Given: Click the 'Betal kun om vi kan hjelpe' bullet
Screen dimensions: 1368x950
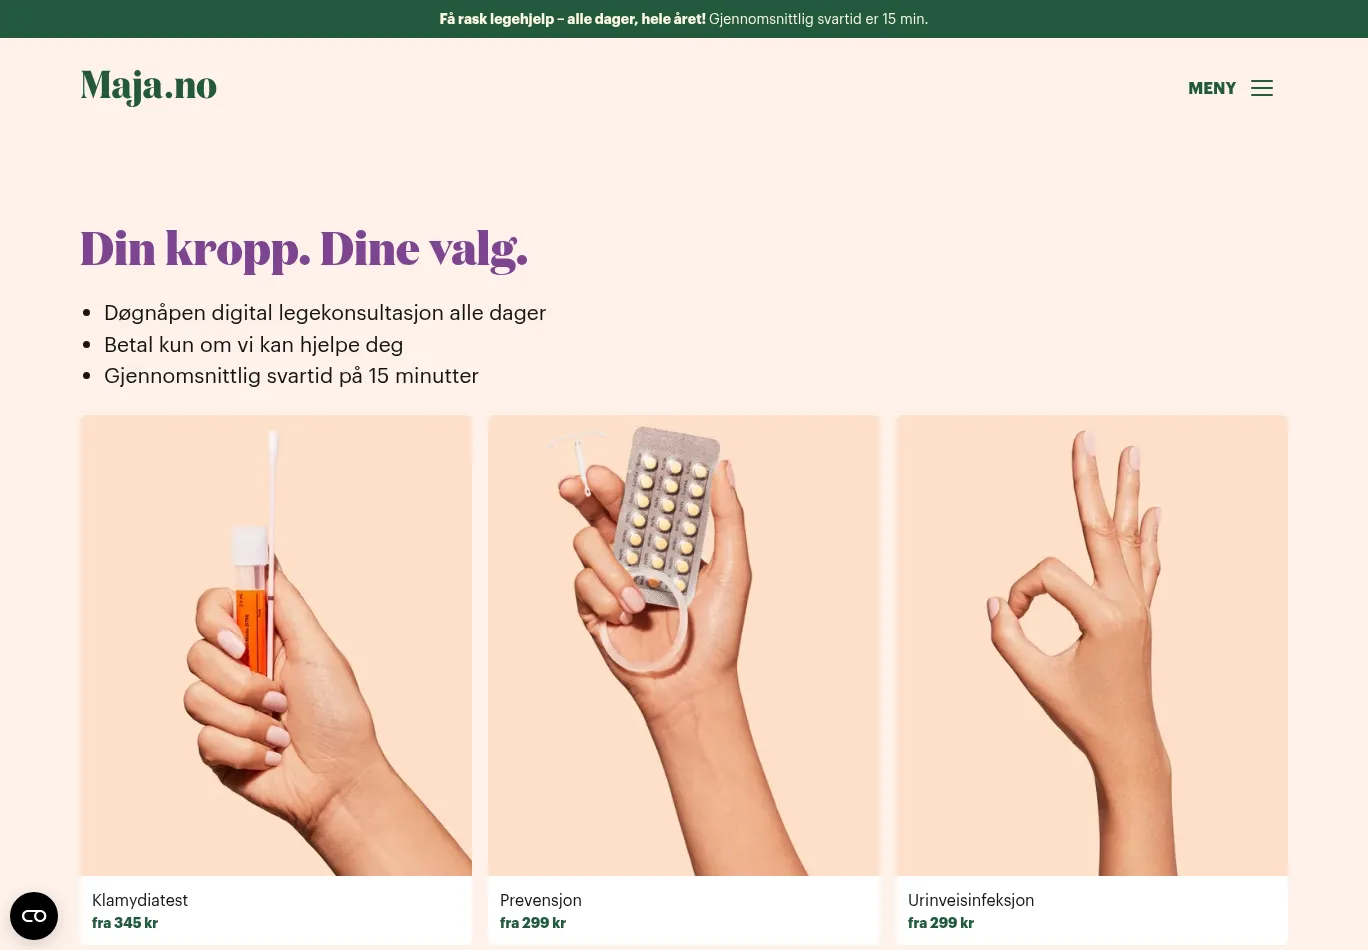Looking at the screenshot, I should 254,345.
